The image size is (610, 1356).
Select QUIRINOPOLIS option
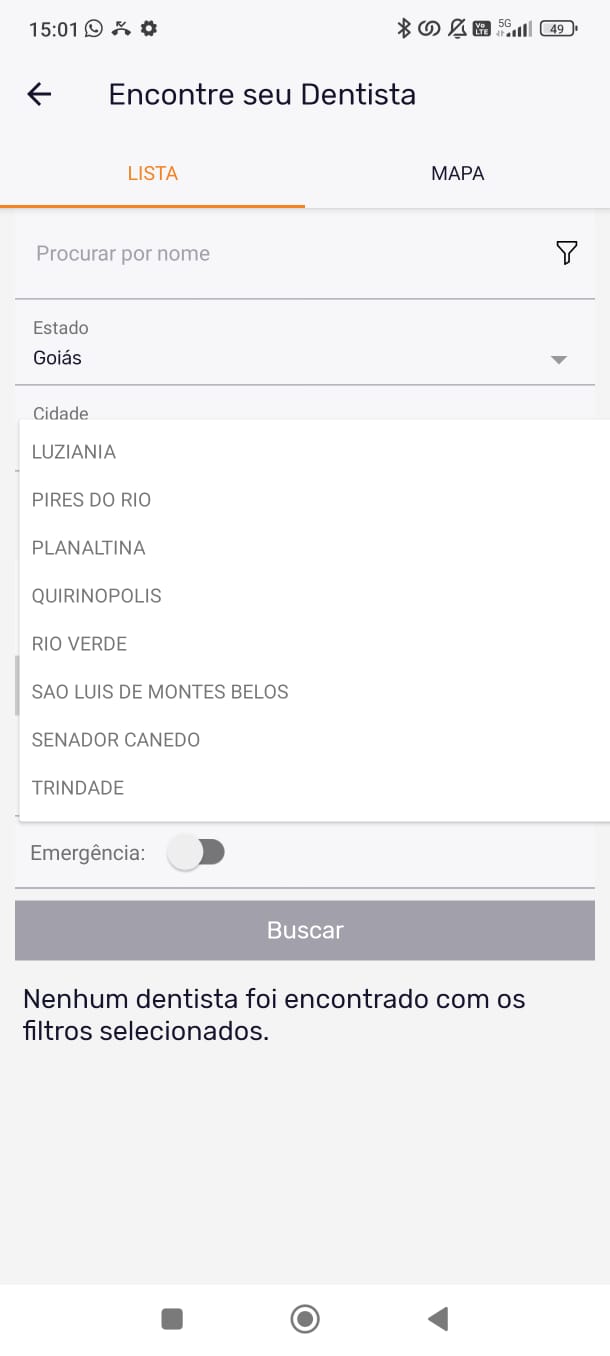(97, 596)
